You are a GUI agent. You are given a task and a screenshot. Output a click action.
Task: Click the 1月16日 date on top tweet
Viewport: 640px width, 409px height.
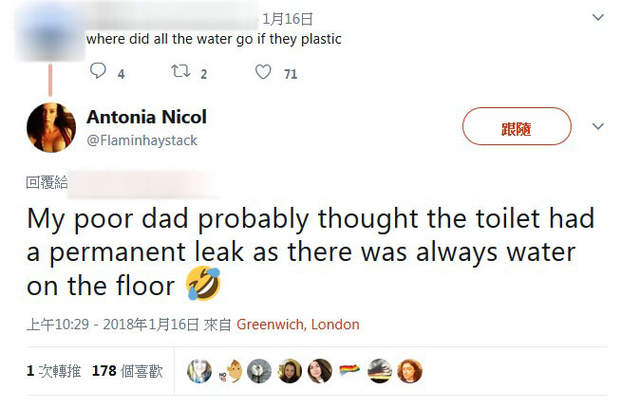coord(288,18)
